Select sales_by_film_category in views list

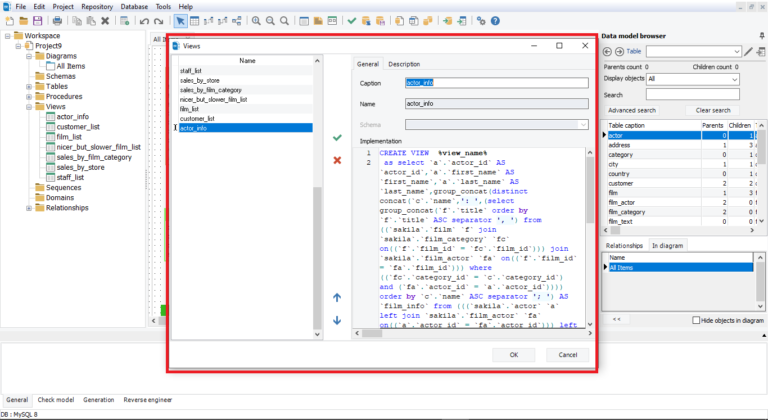(211, 90)
